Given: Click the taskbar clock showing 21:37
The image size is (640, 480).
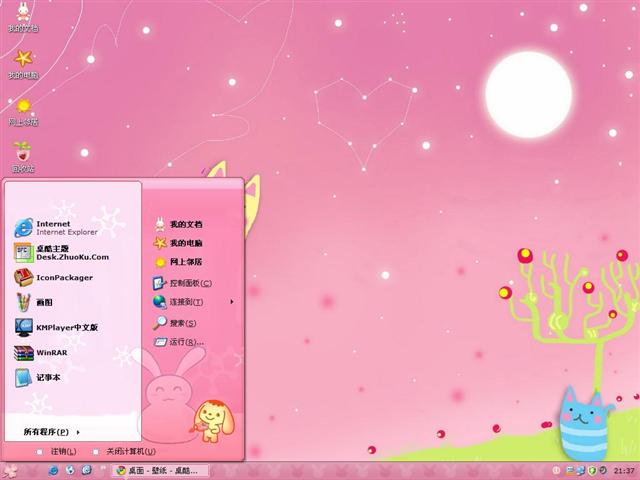Looking at the screenshot, I should [624, 471].
